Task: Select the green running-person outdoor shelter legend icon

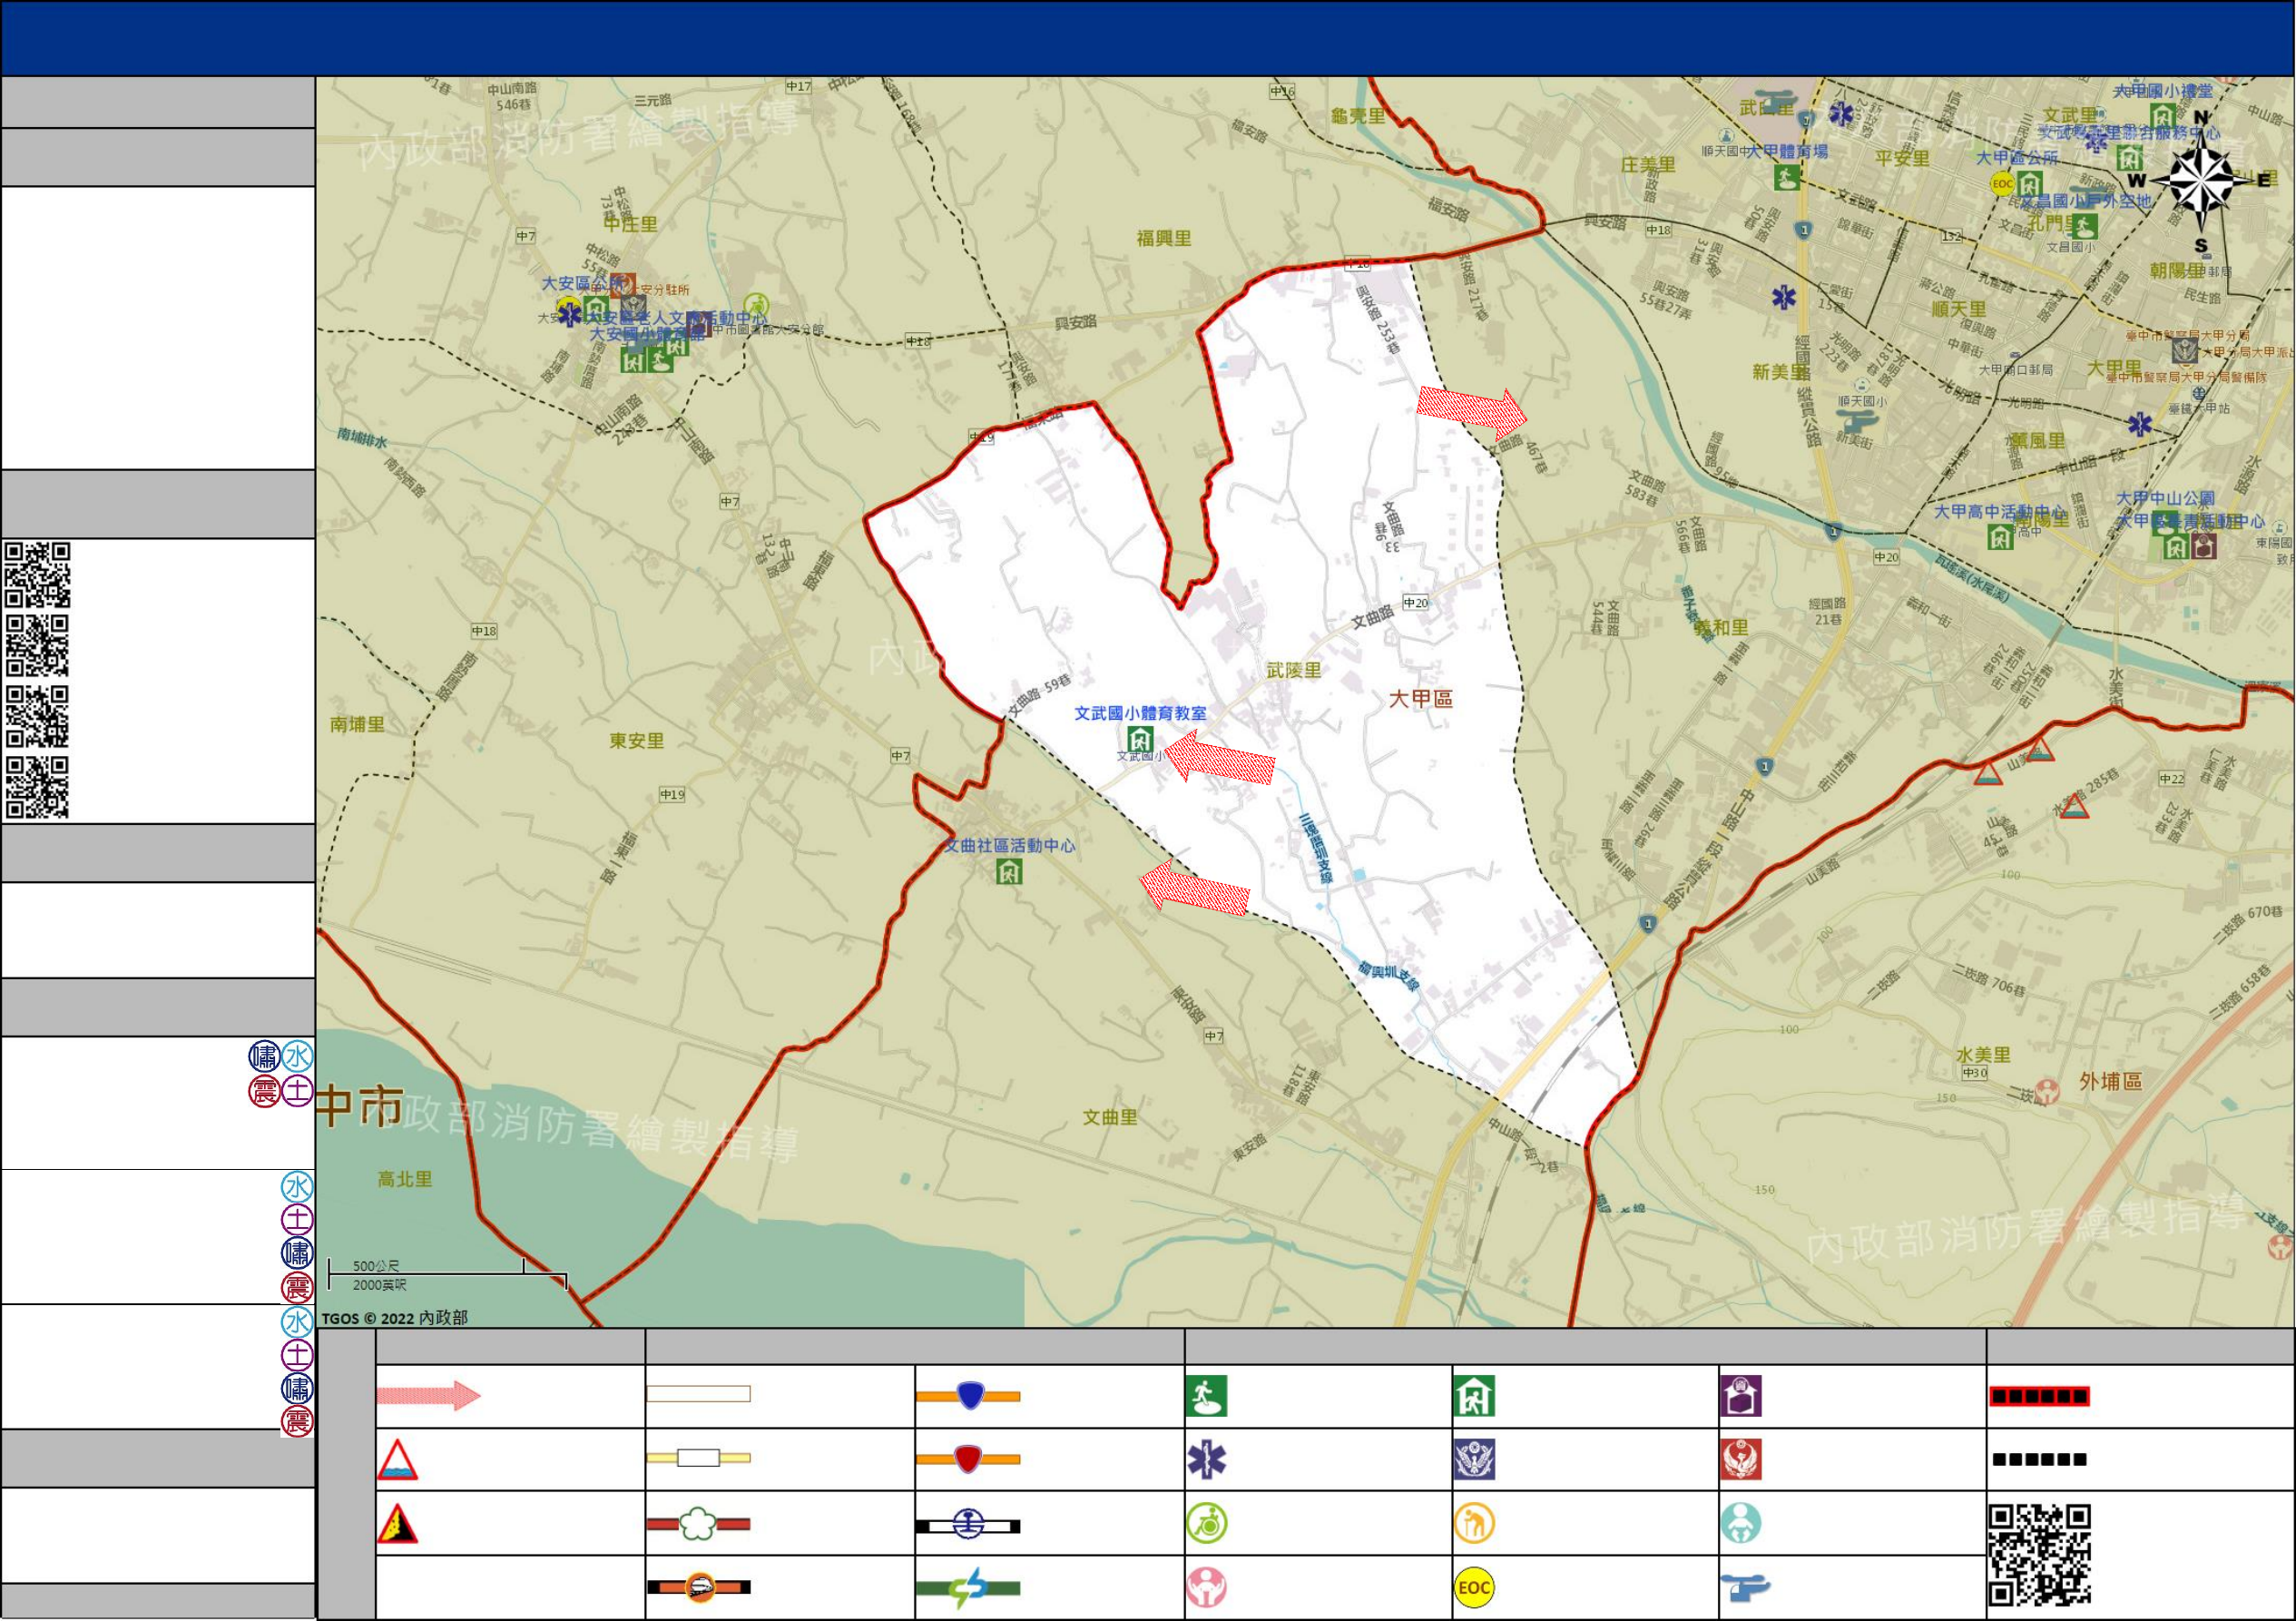Action: [1206, 1396]
